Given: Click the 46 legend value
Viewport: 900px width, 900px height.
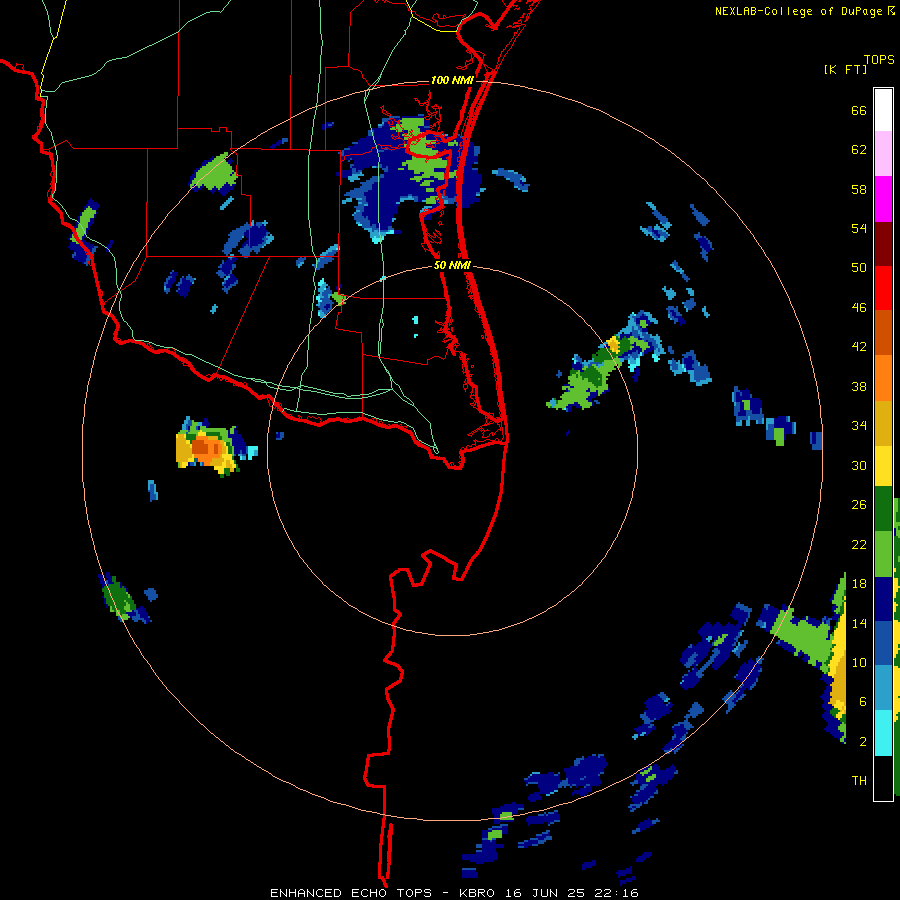Looking at the screenshot, I should pos(859,308).
